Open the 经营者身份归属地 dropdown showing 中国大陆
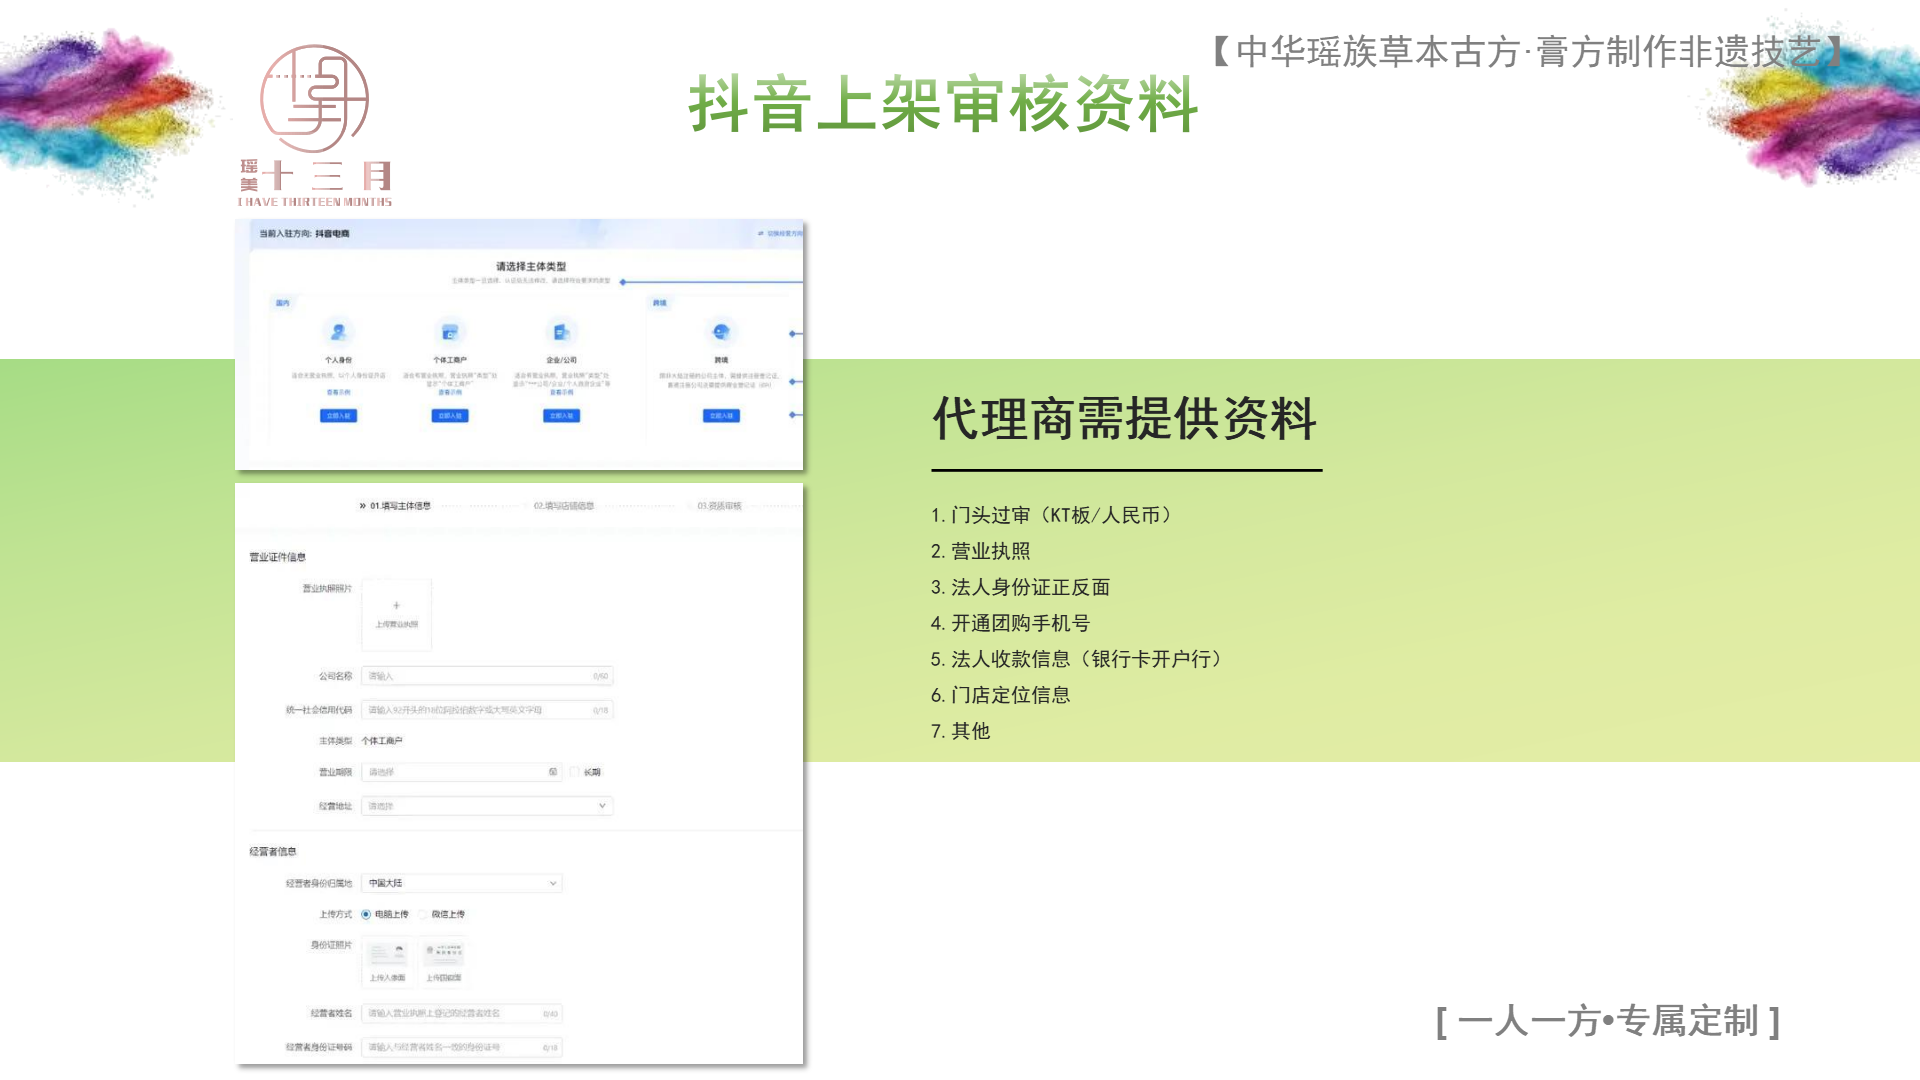 (461, 883)
